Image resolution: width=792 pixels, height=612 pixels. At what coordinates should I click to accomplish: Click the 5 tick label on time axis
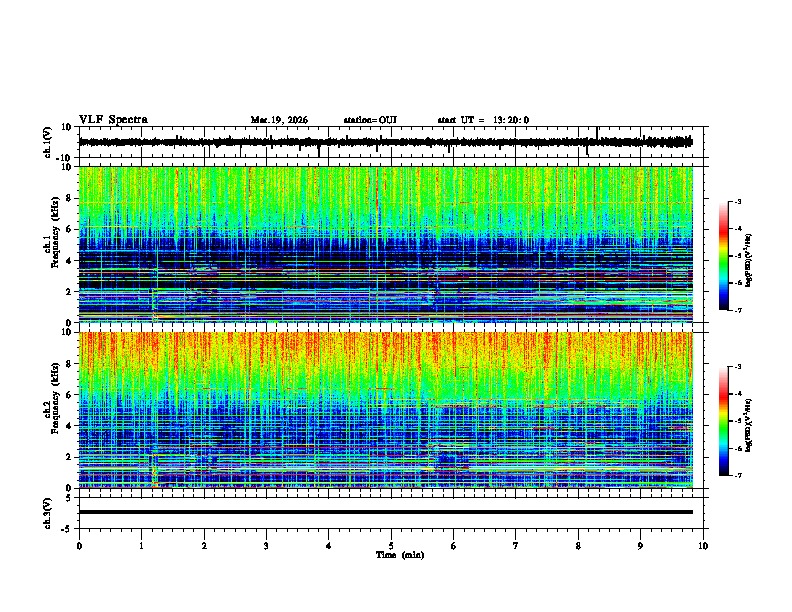[391, 546]
